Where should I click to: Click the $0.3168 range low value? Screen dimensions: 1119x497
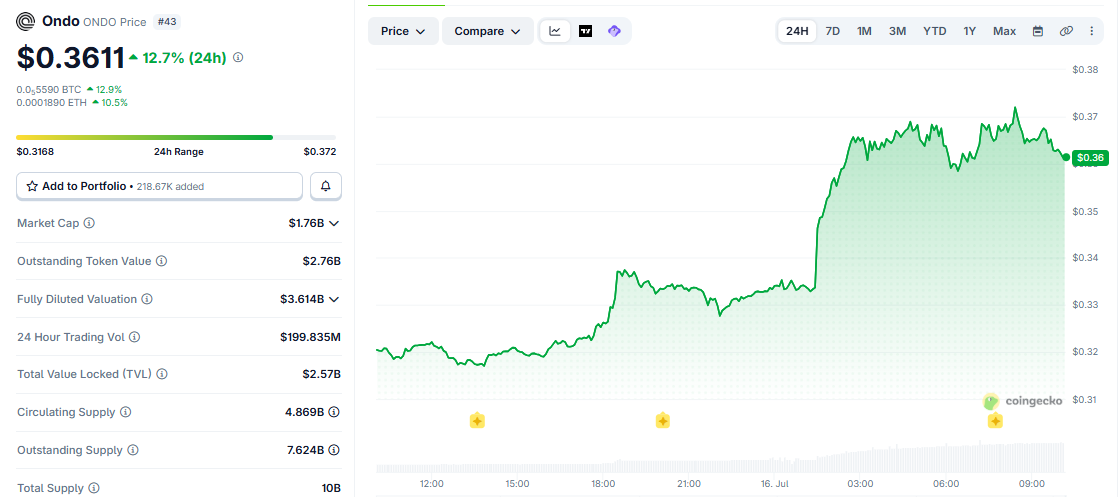coord(35,151)
